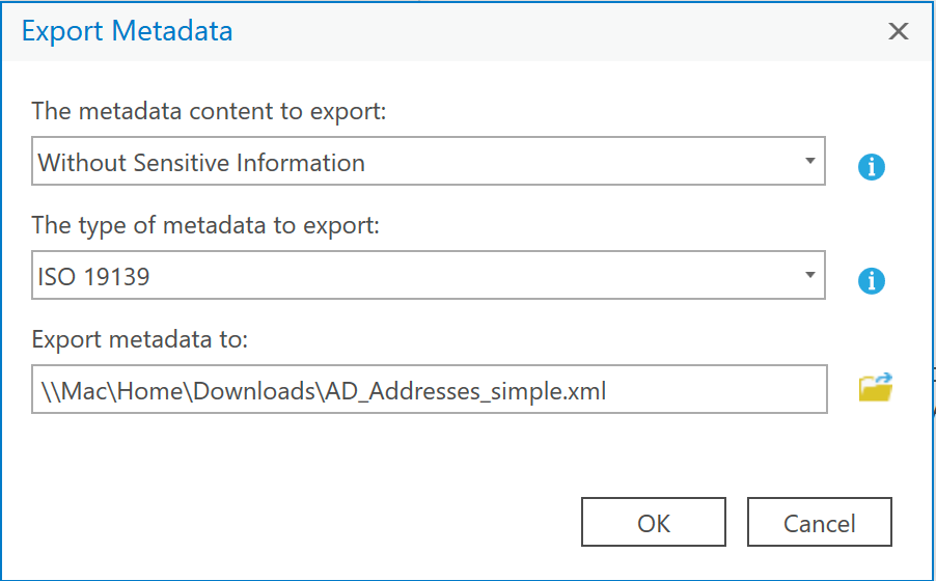Expand the metadata content dropdown arrow
This screenshot has width=936, height=582.
coord(810,162)
